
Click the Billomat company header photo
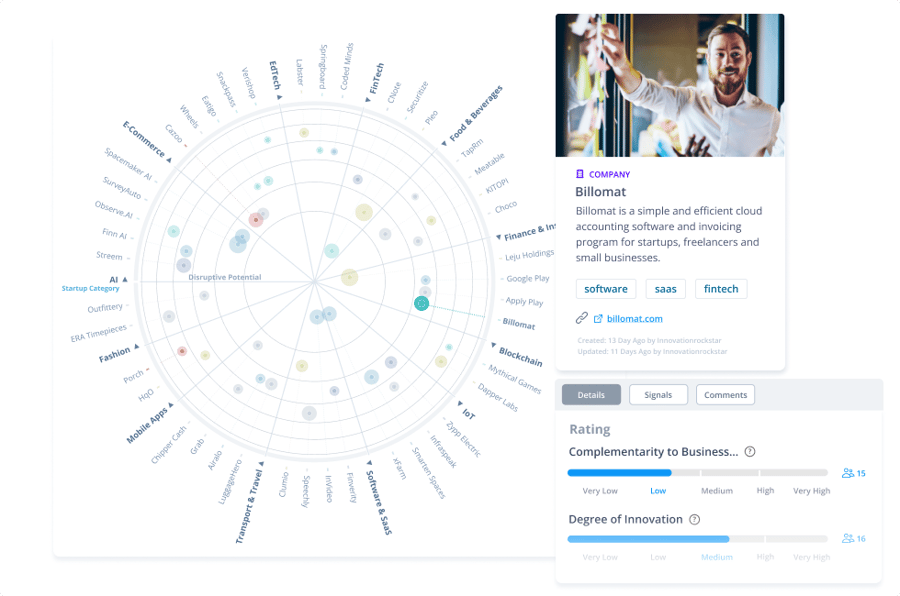point(670,85)
